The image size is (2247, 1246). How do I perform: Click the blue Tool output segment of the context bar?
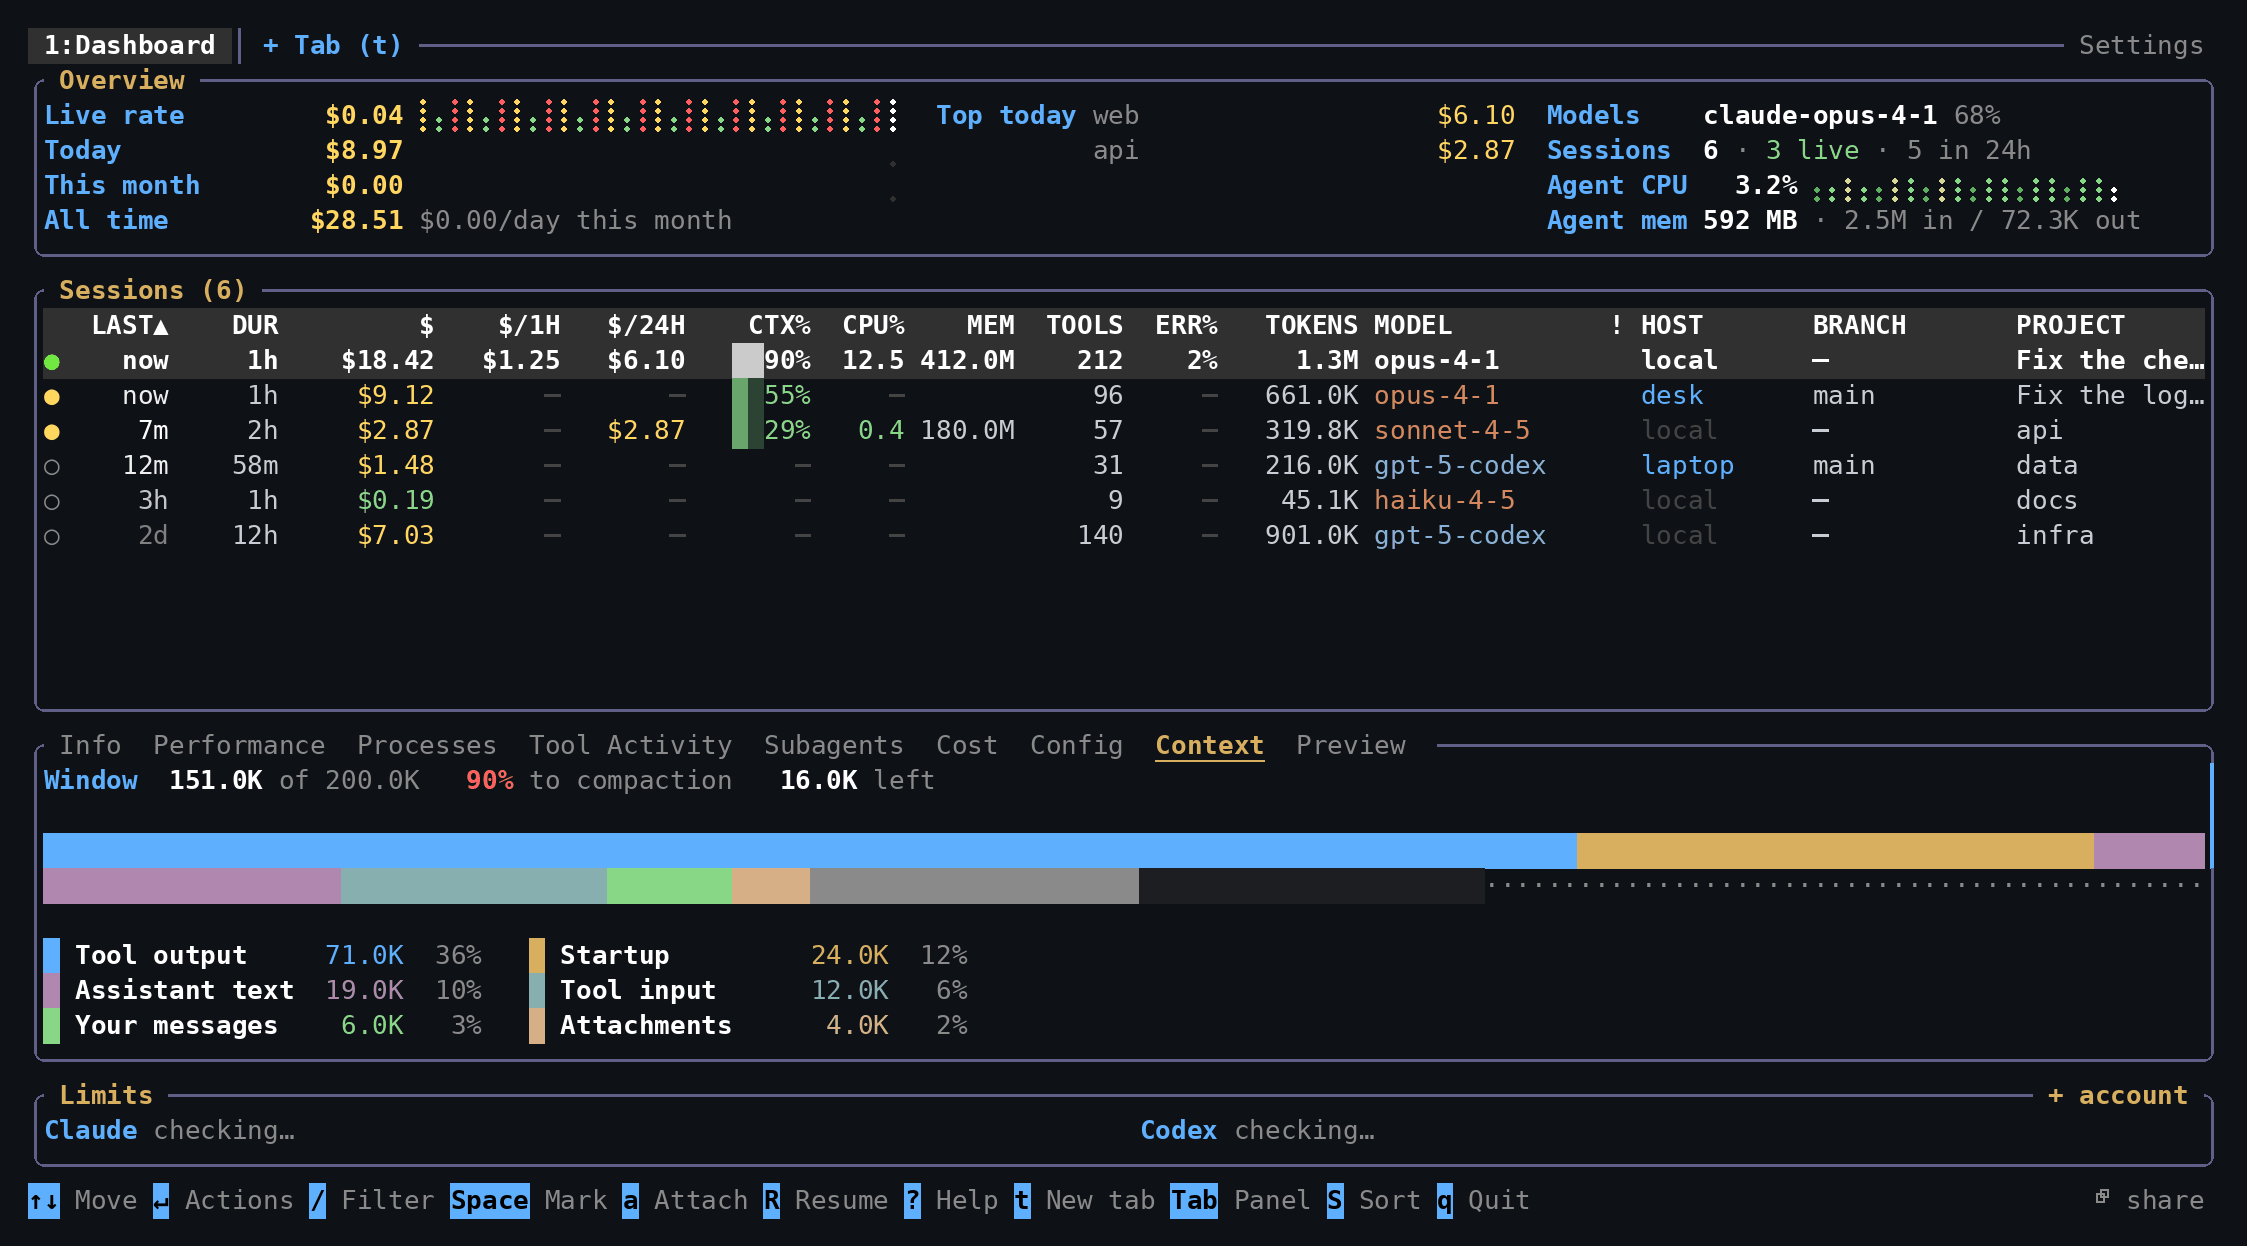pos(810,850)
